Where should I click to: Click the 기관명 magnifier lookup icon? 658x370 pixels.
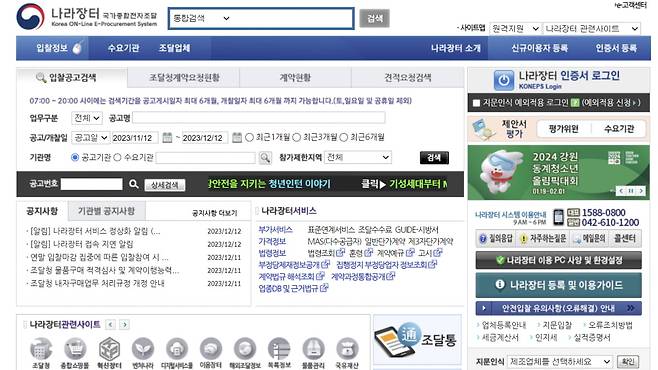(265, 158)
